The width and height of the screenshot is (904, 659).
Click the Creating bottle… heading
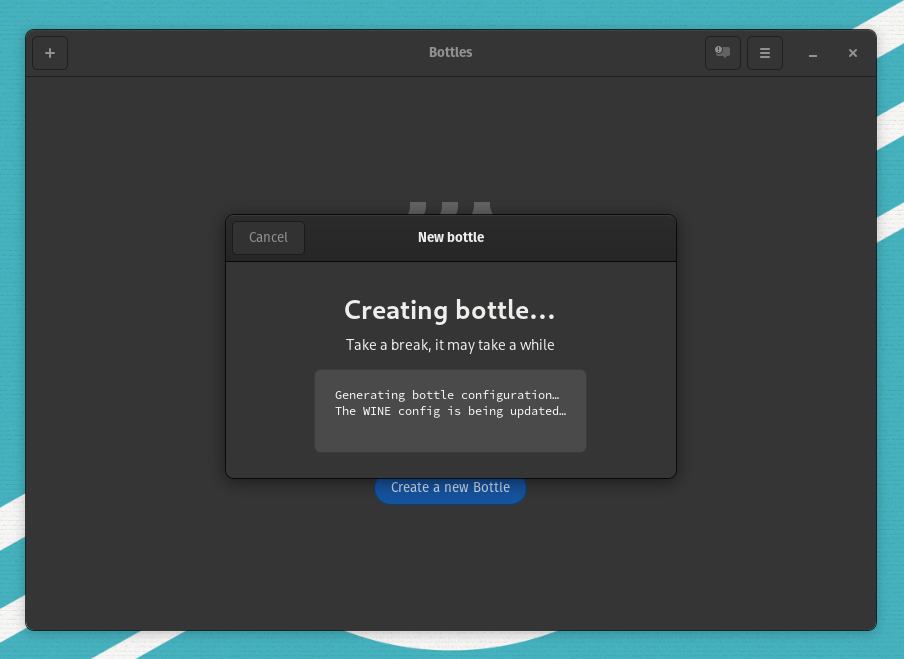449,310
